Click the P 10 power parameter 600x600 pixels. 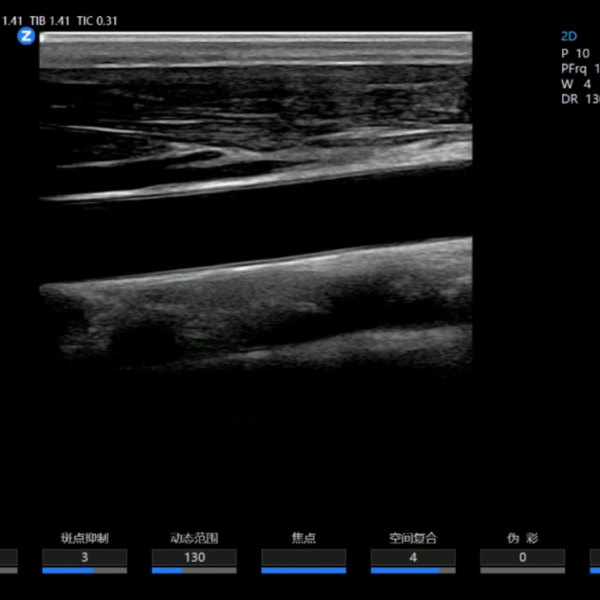575,53
